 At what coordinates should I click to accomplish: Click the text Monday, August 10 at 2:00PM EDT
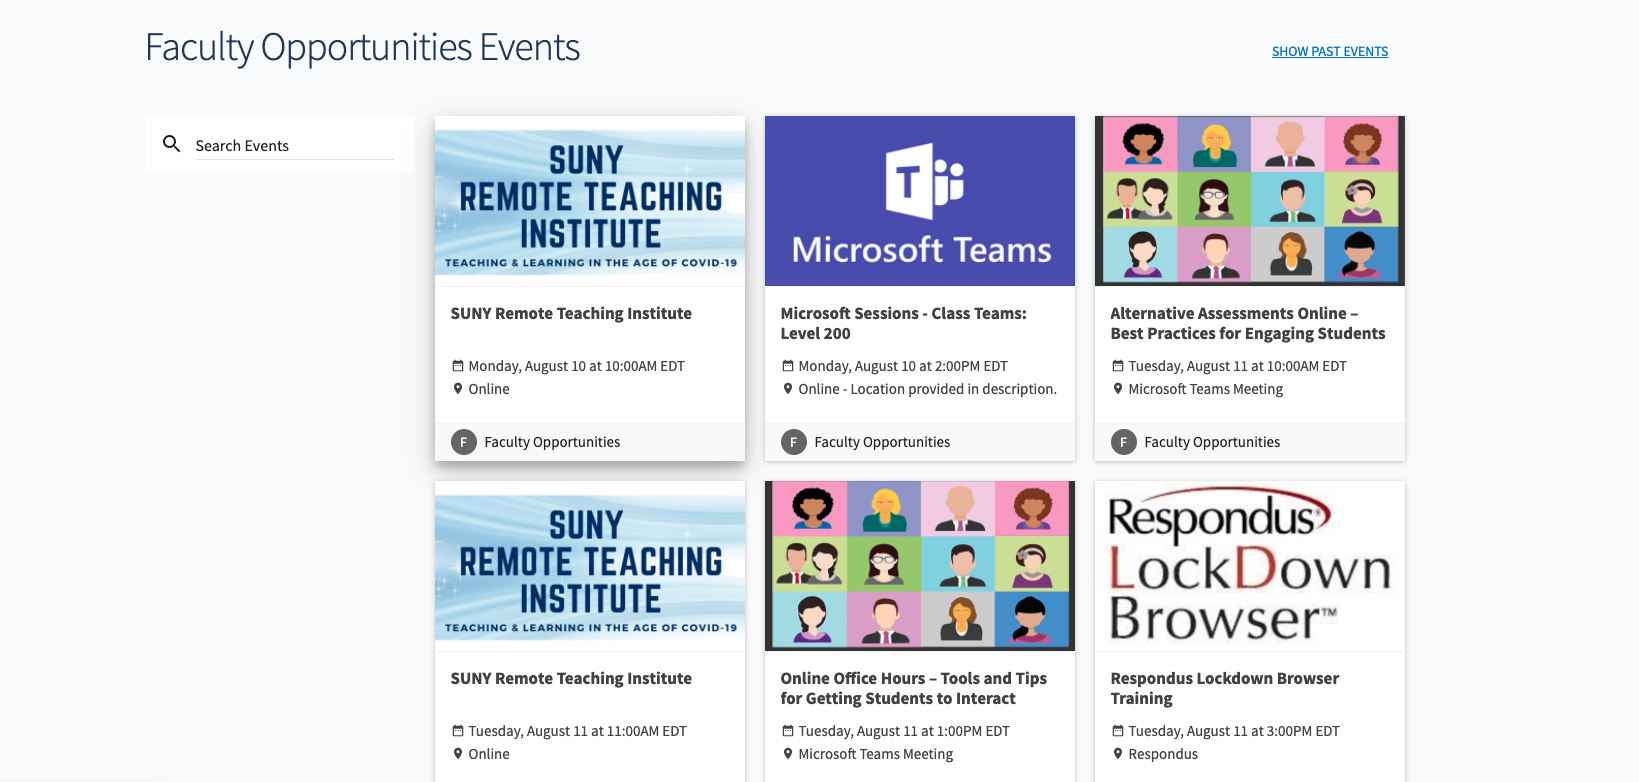tap(903, 366)
